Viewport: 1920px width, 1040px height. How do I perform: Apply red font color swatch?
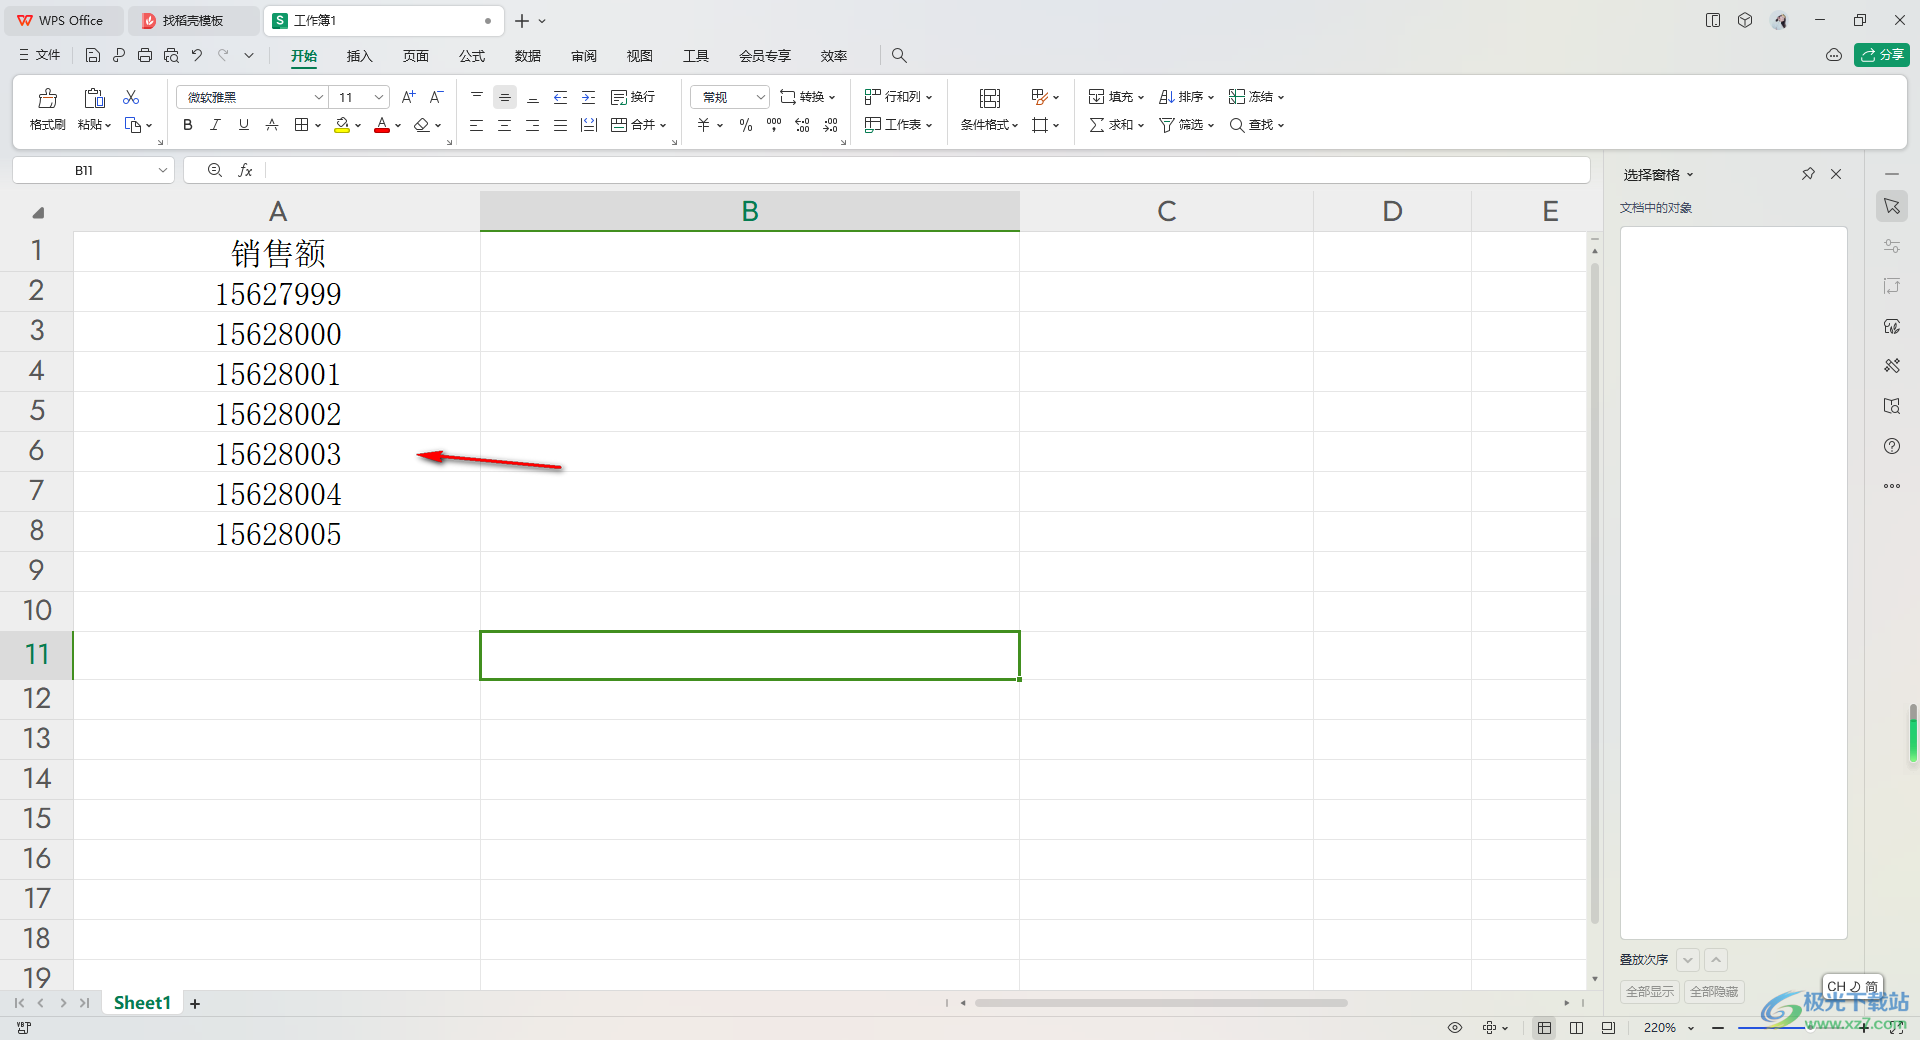[x=382, y=125]
